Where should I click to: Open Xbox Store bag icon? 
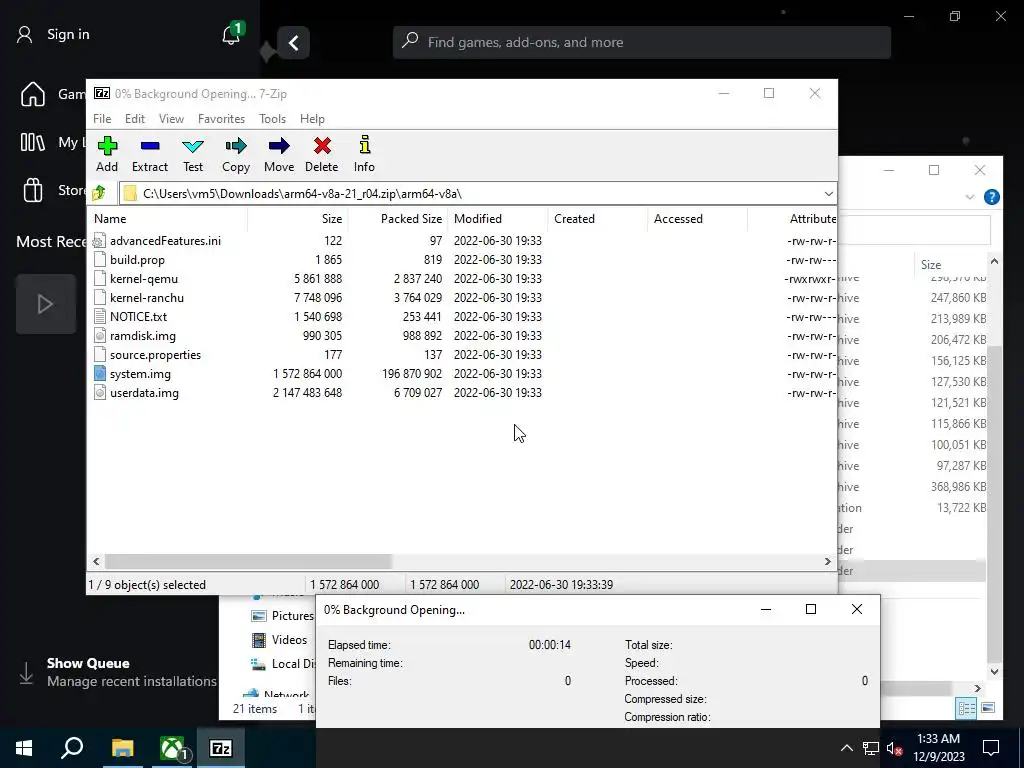point(33,190)
